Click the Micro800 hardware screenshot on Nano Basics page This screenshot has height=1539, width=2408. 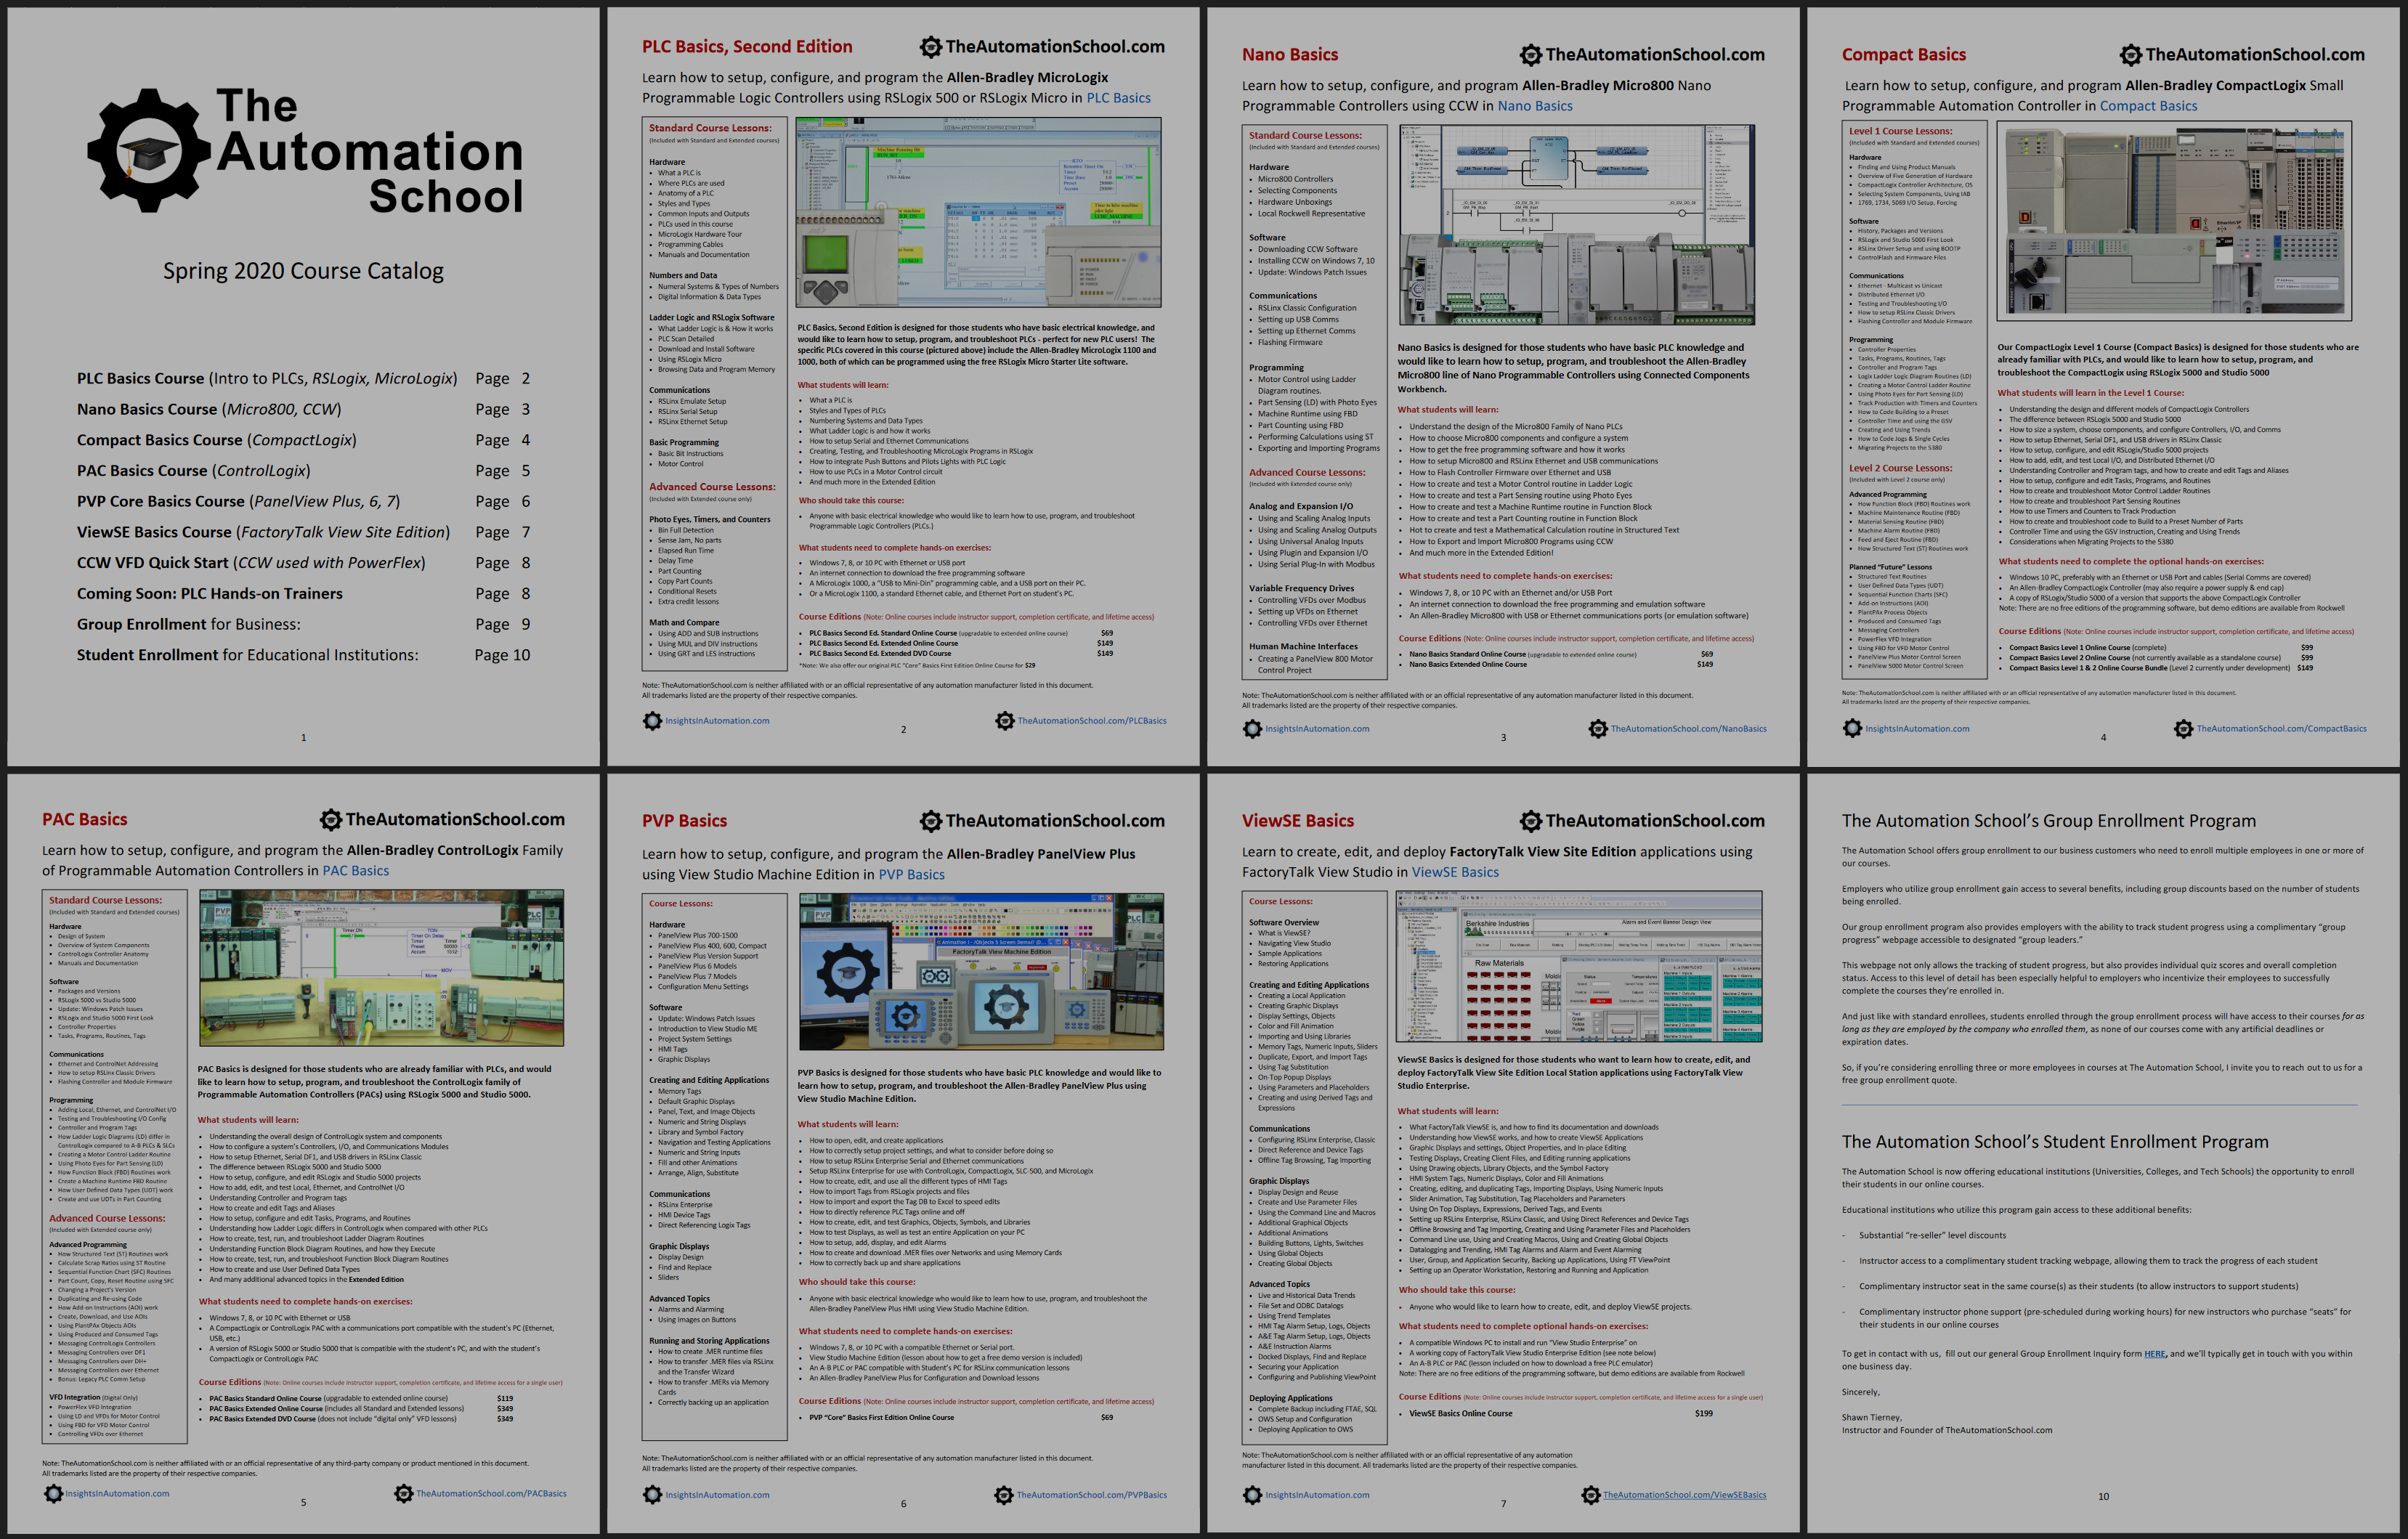(1576, 224)
